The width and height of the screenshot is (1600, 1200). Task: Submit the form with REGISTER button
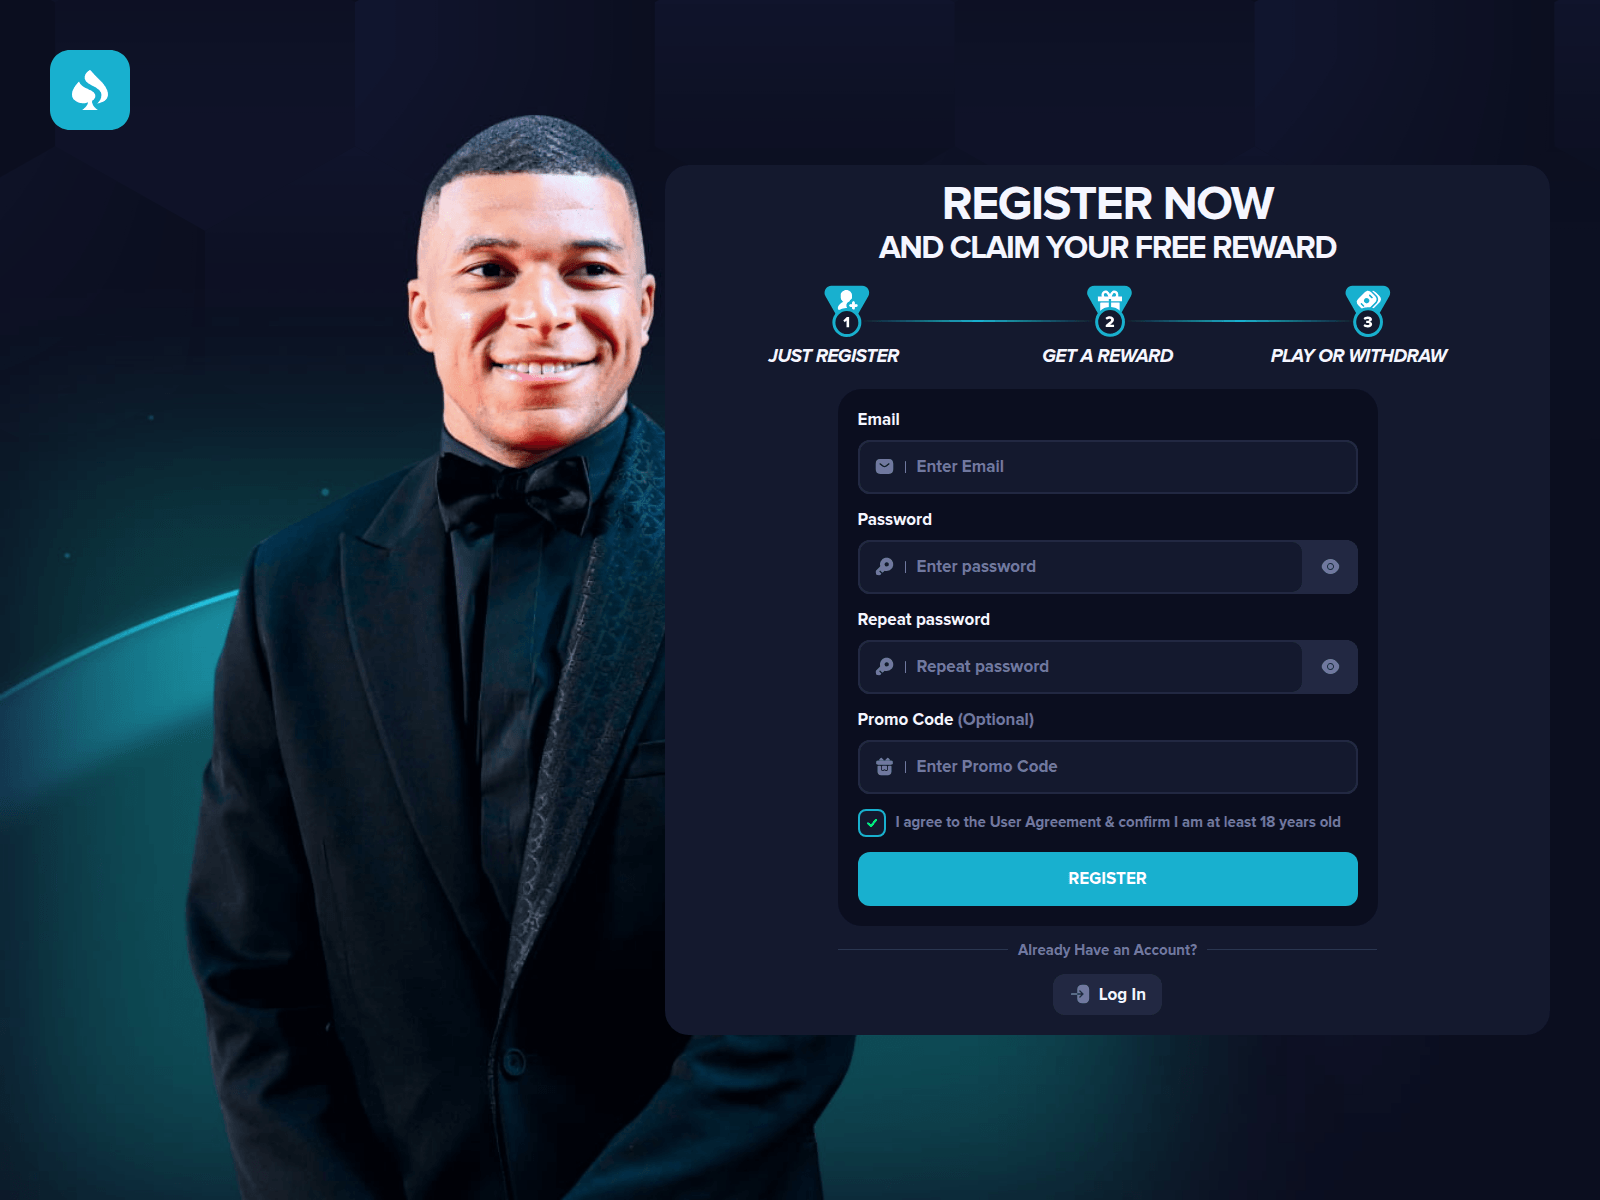pos(1108,879)
